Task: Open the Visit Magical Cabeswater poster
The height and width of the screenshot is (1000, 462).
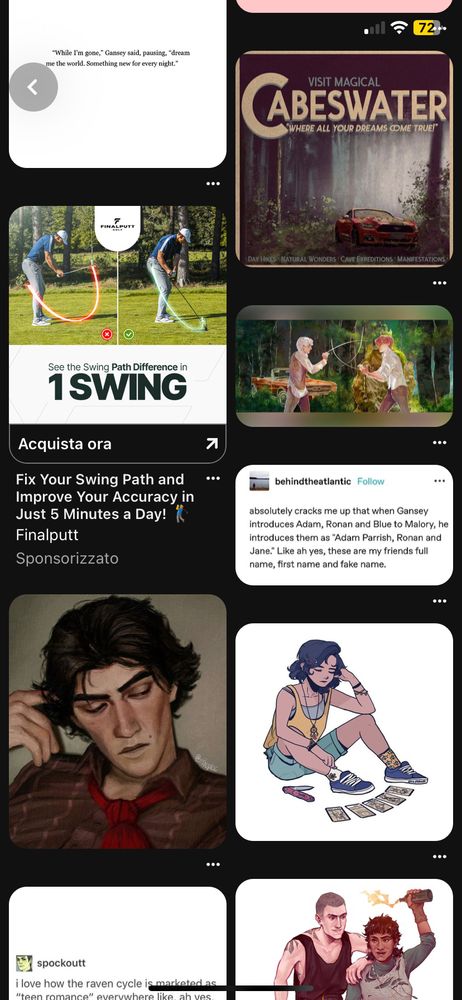Action: coord(344,159)
